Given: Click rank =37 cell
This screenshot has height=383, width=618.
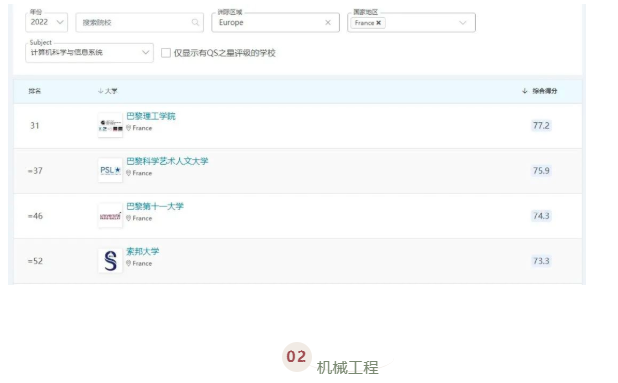Looking at the screenshot, I should 35,171.
